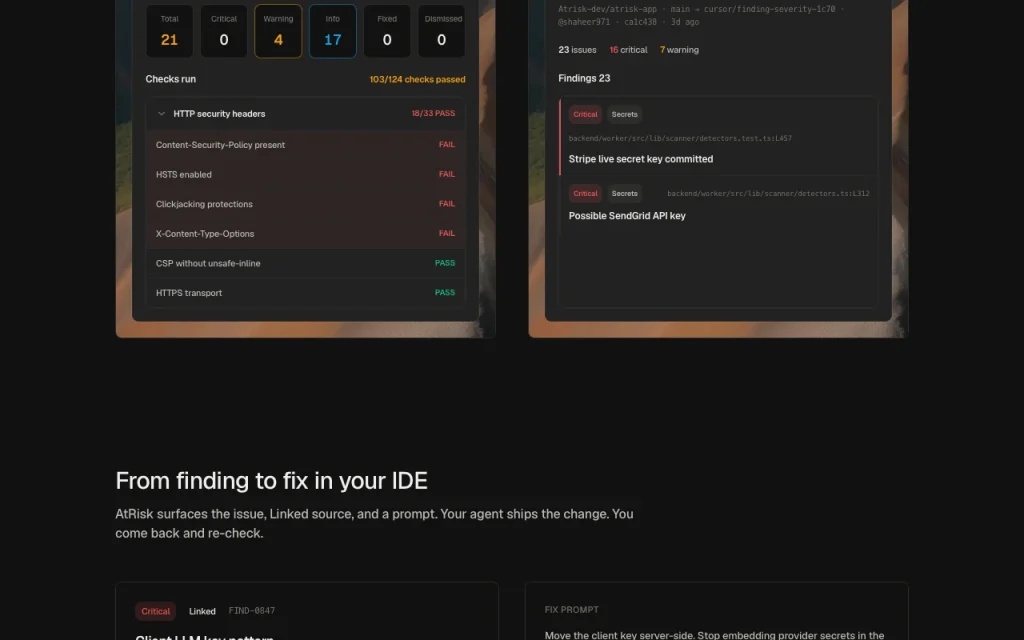Viewport: 1024px width, 640px height.
Task: Click the '16 critical' count
Action: 628,50
